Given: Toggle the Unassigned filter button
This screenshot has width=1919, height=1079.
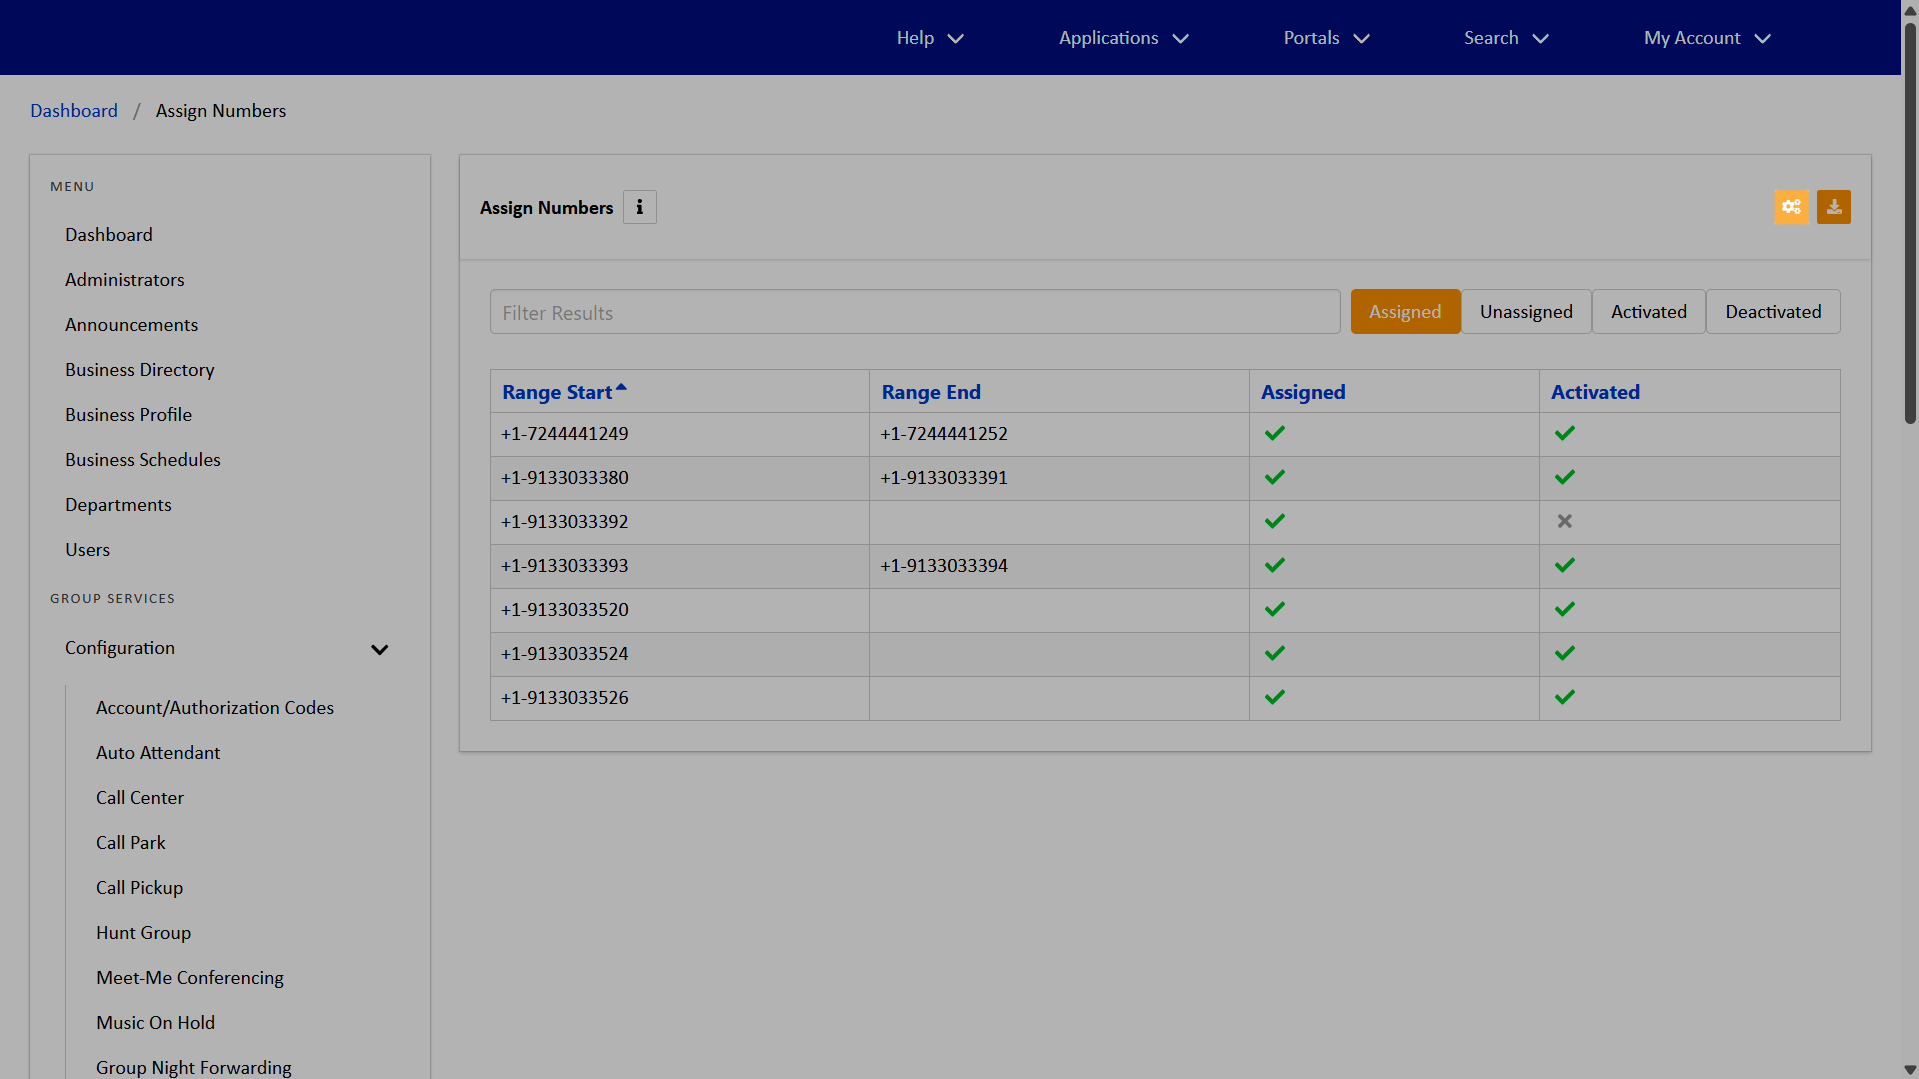Looking at the screenshot, I should click(x=1525, y=312).
